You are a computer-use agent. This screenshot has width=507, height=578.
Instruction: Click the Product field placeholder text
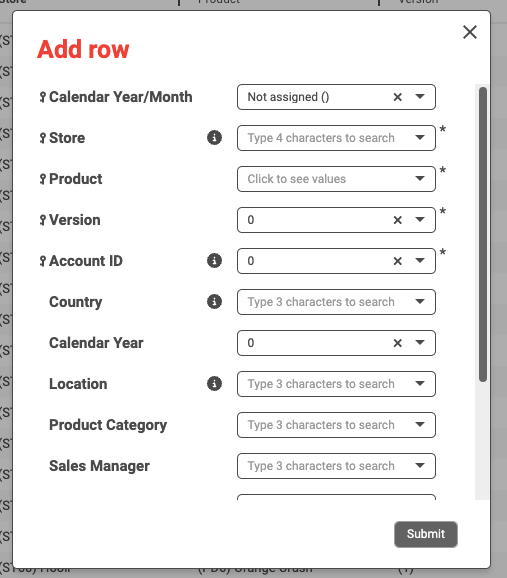pos(296,179)
